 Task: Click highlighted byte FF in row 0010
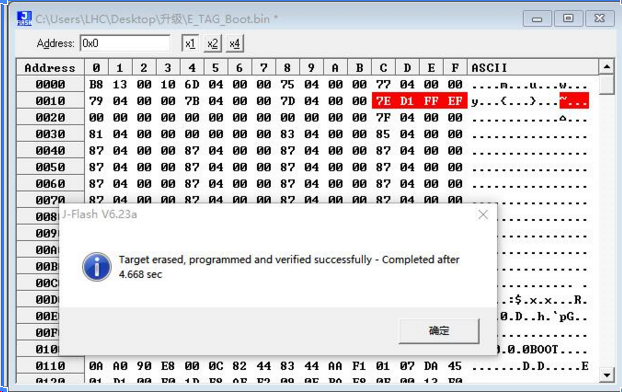(431, 101)
